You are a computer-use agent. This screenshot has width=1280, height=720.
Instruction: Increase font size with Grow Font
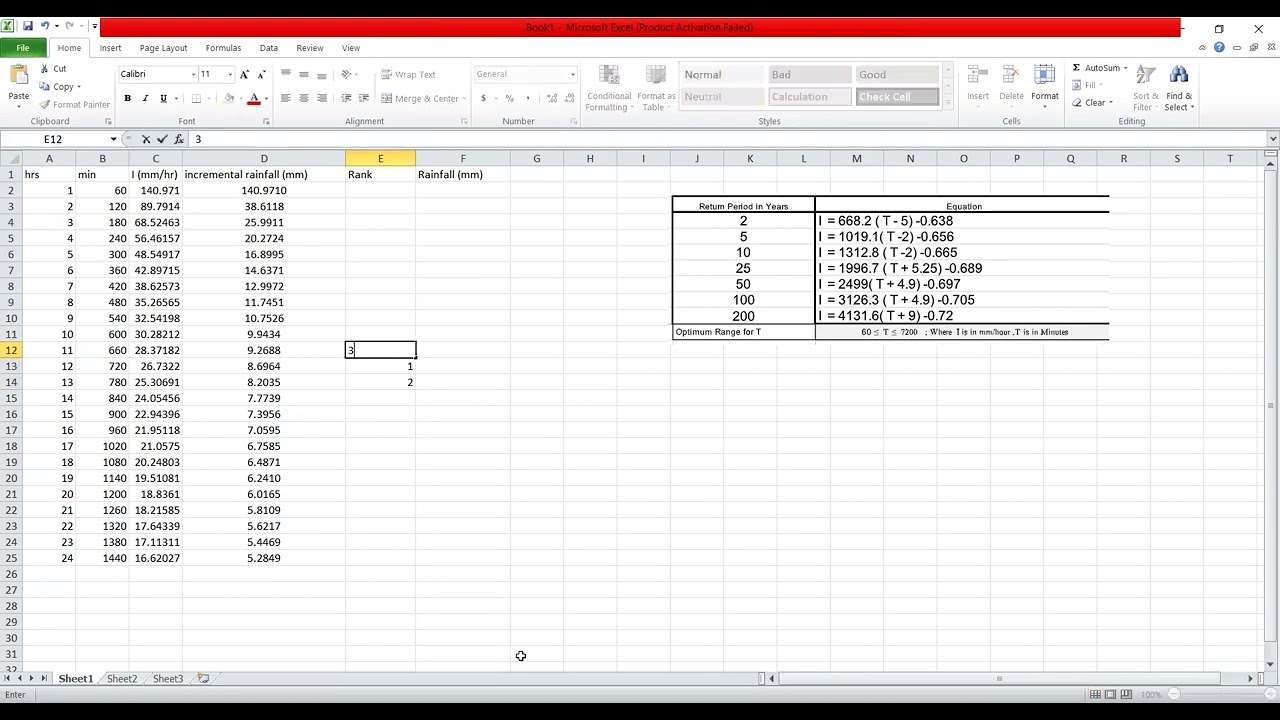tap(244, 74)
